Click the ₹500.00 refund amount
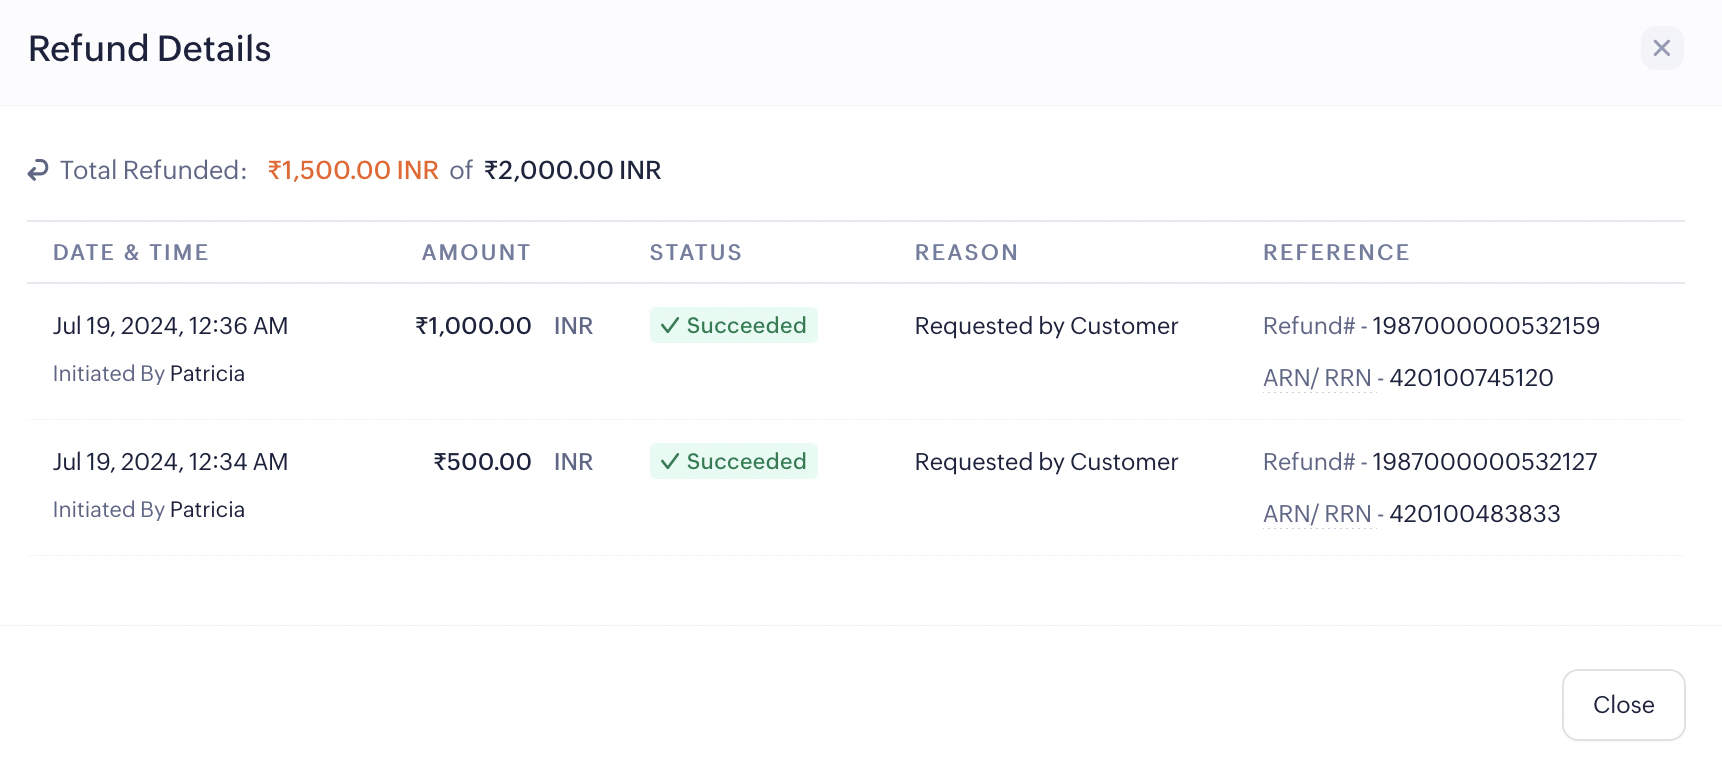 (x=482, y=462)
